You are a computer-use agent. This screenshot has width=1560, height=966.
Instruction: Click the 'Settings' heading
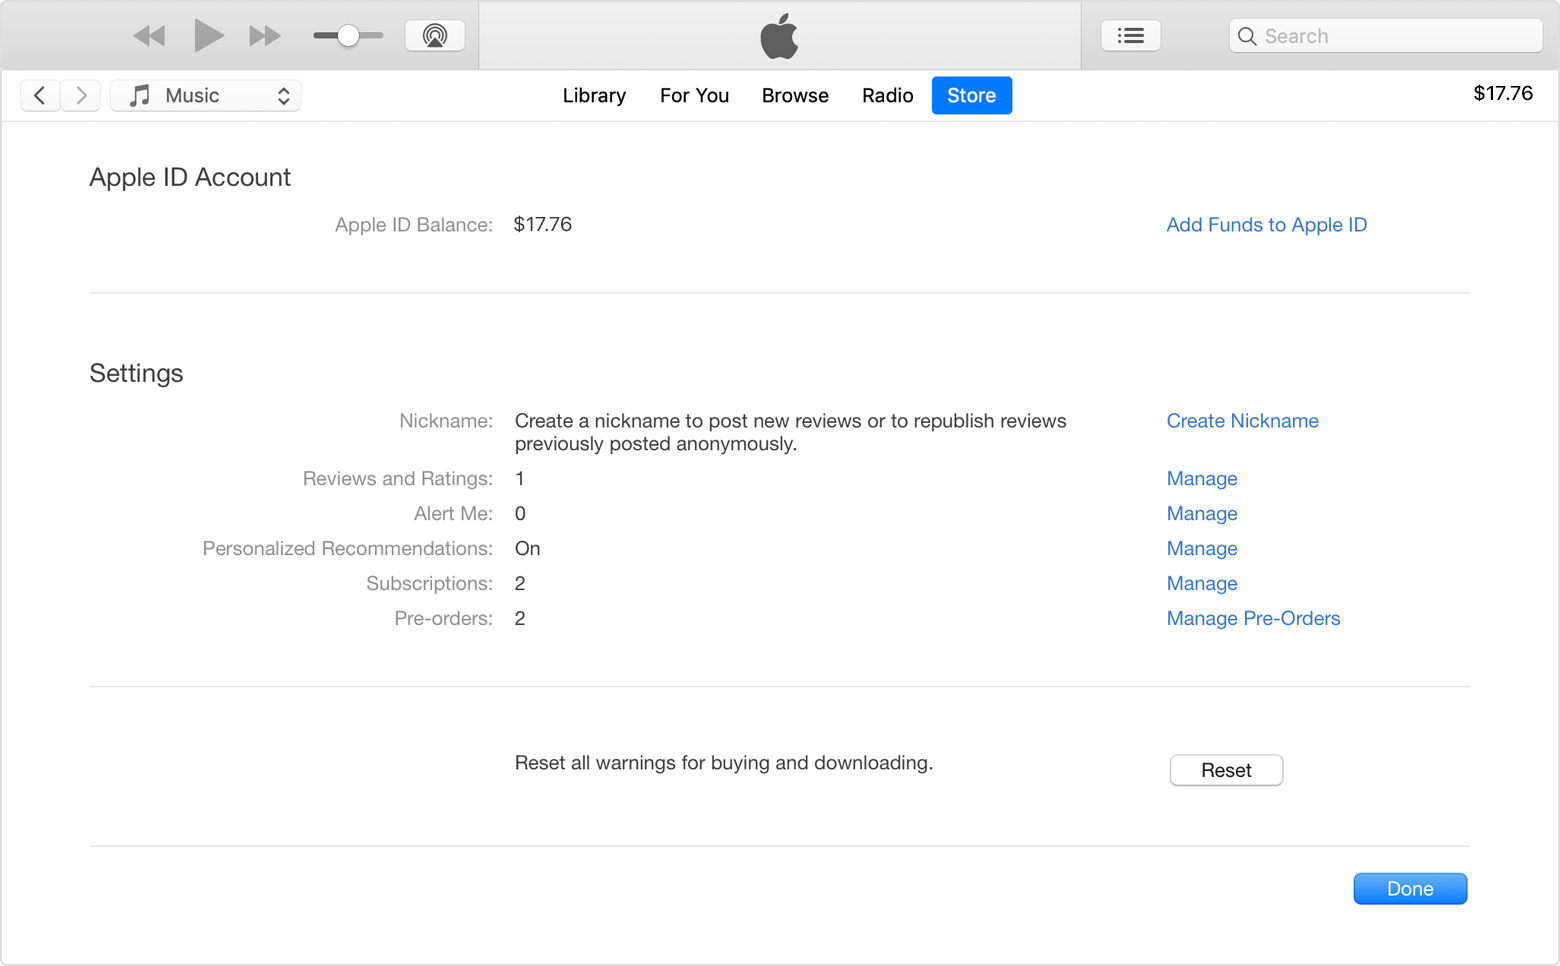point(136,373)
